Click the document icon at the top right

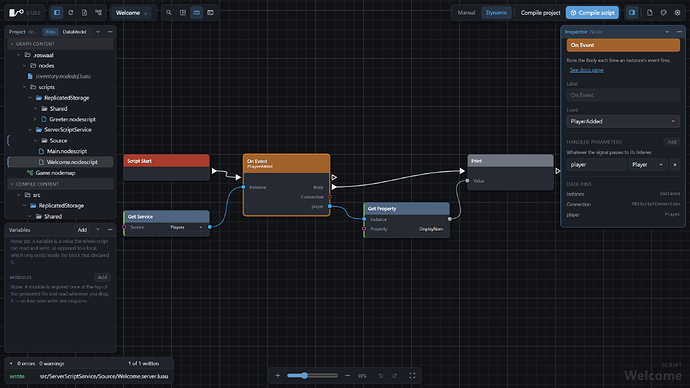(x=650, y=12)
